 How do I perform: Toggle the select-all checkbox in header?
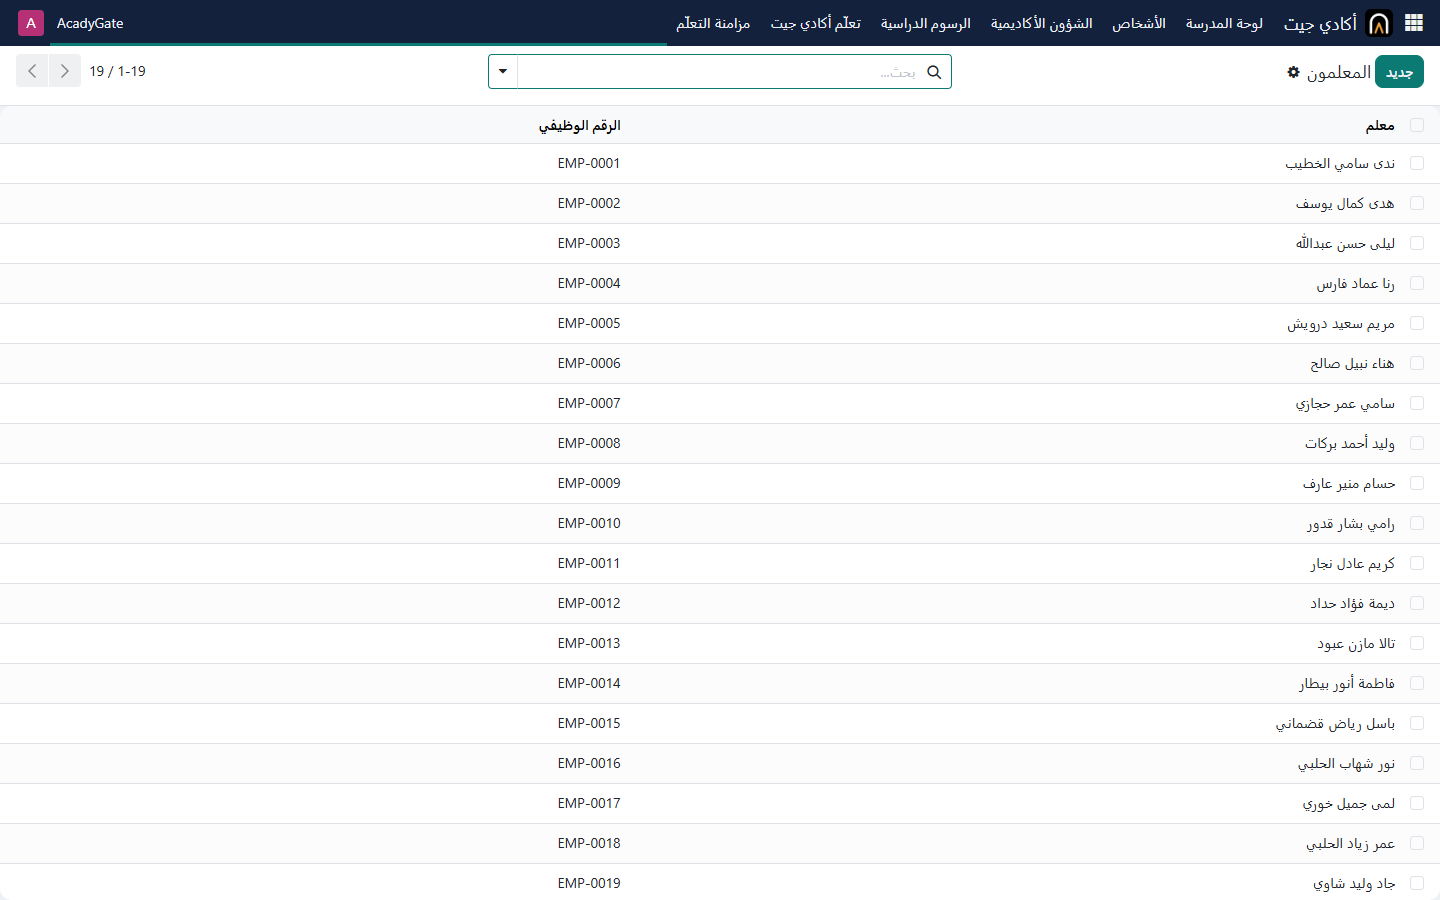click(x=1417, y=125)
